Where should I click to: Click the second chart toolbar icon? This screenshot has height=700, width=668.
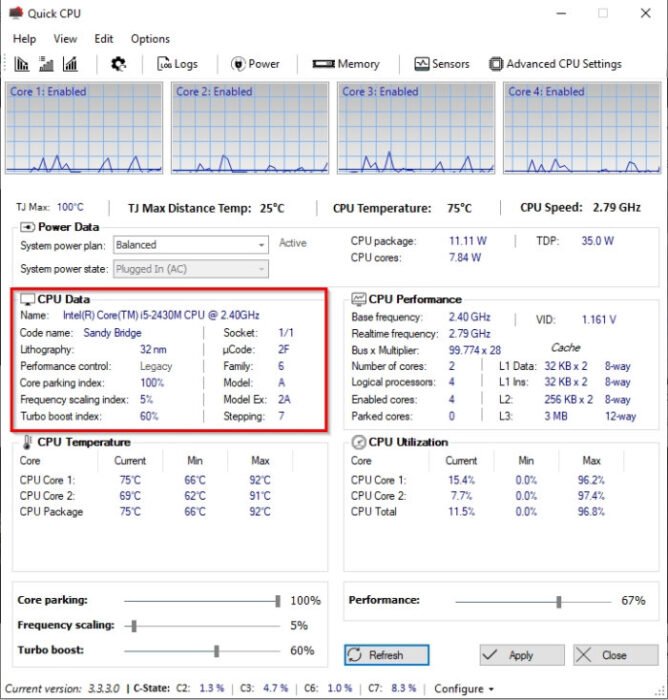(x=46, y=64)
